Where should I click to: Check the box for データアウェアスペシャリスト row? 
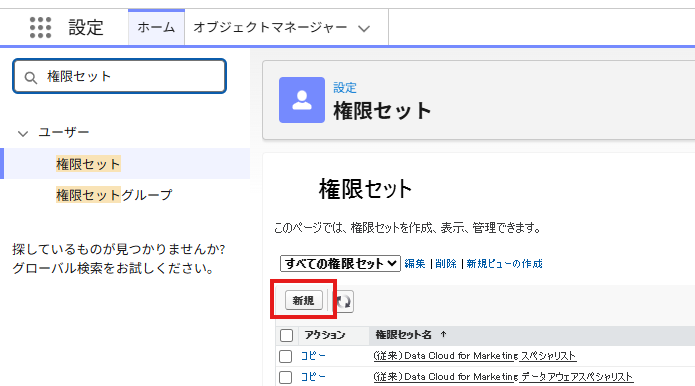tap(285, 378)
